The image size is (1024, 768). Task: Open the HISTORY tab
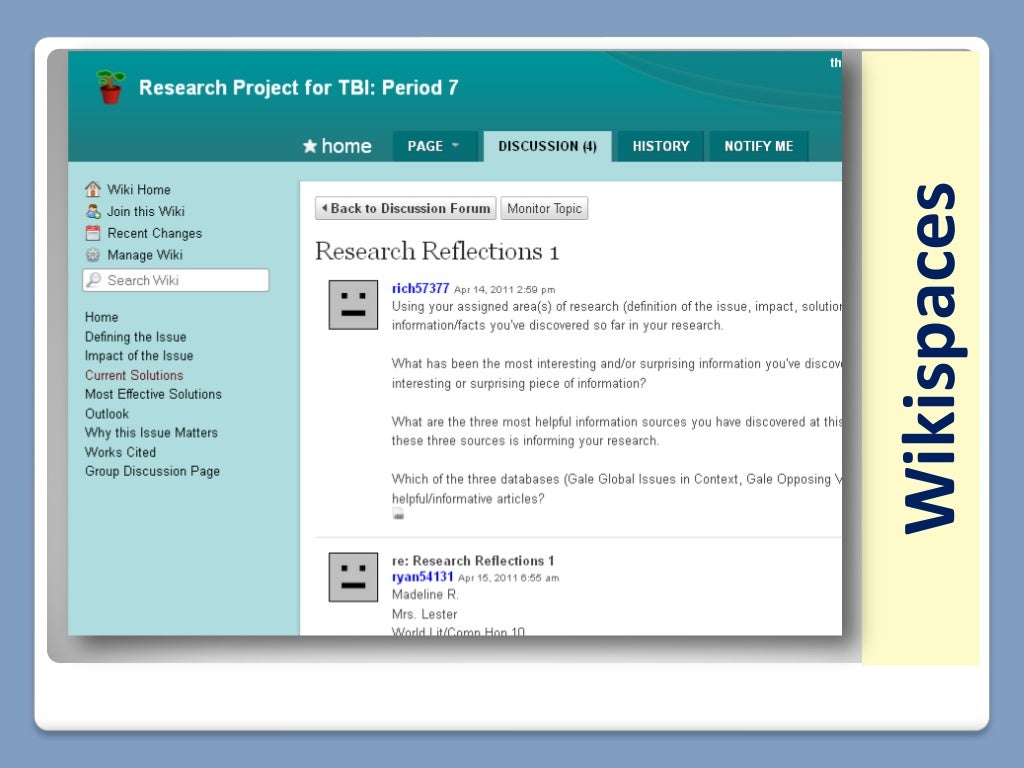pos(660,146)
